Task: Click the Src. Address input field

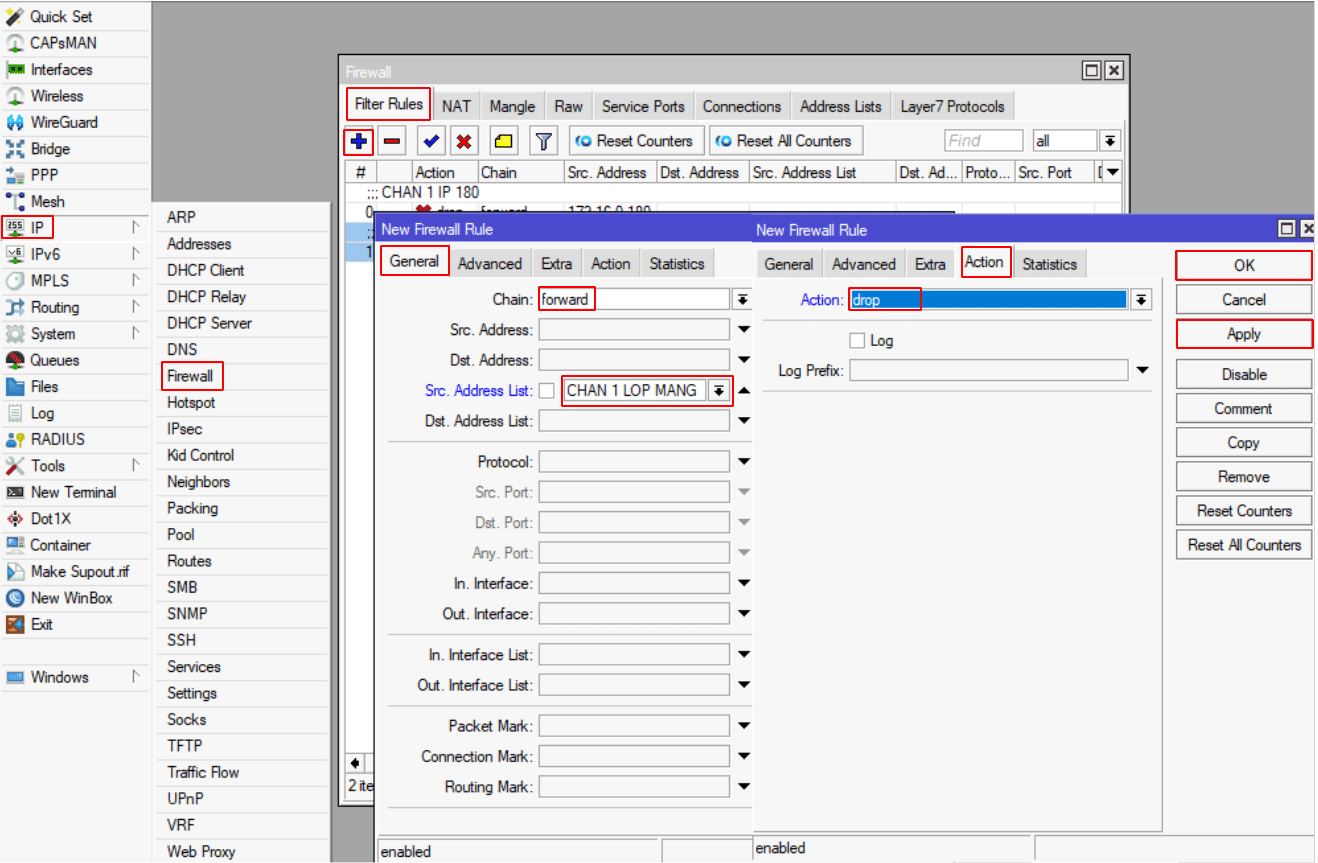Action: 635,330
